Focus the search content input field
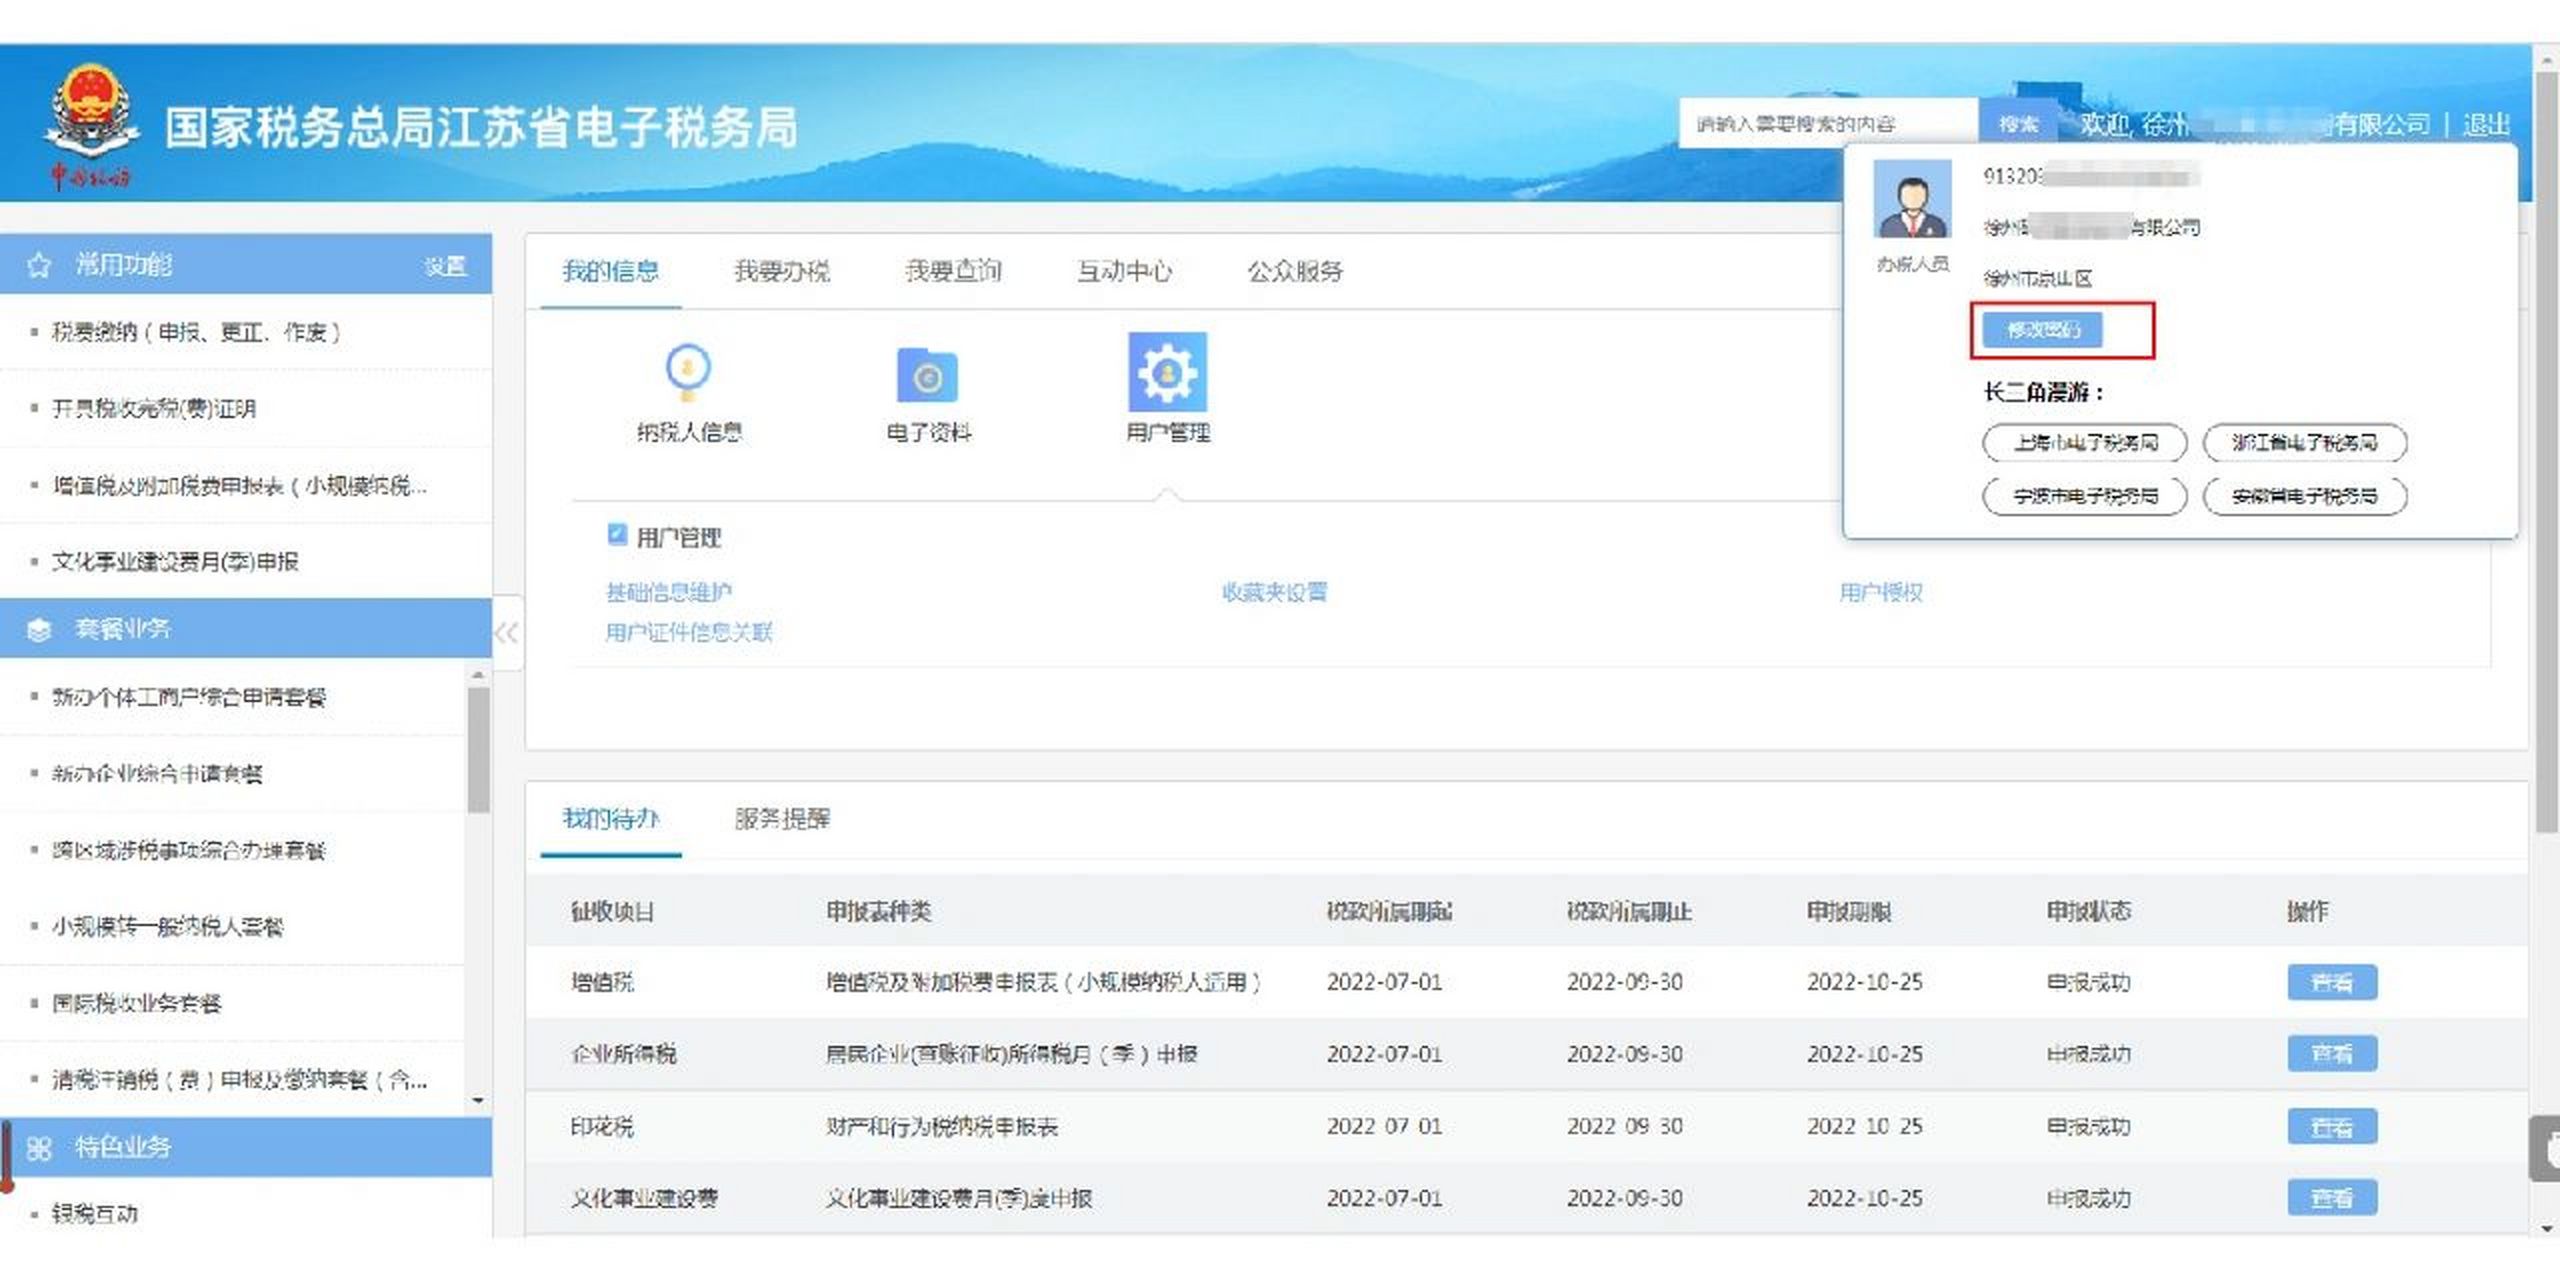The image size is (2560, 1280). [x=1828, y=124]
